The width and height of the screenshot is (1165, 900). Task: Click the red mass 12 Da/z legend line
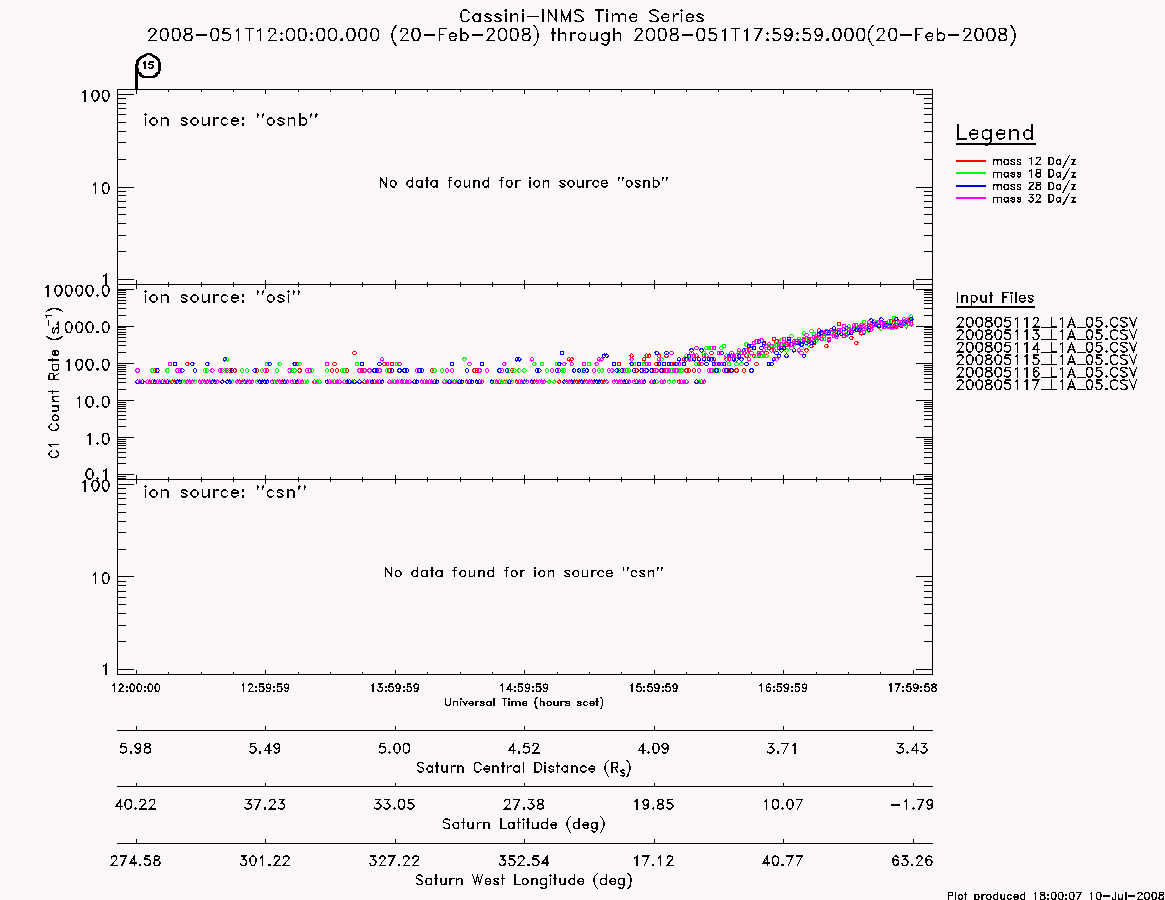970,161
